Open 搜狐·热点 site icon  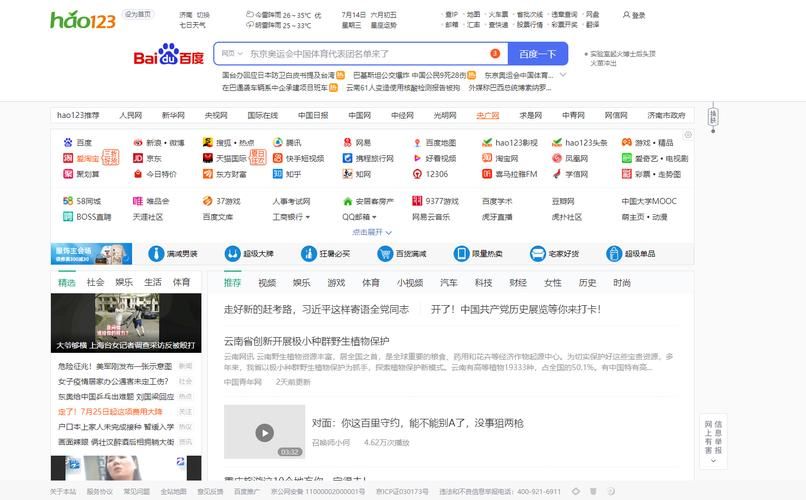click(208, 142)
